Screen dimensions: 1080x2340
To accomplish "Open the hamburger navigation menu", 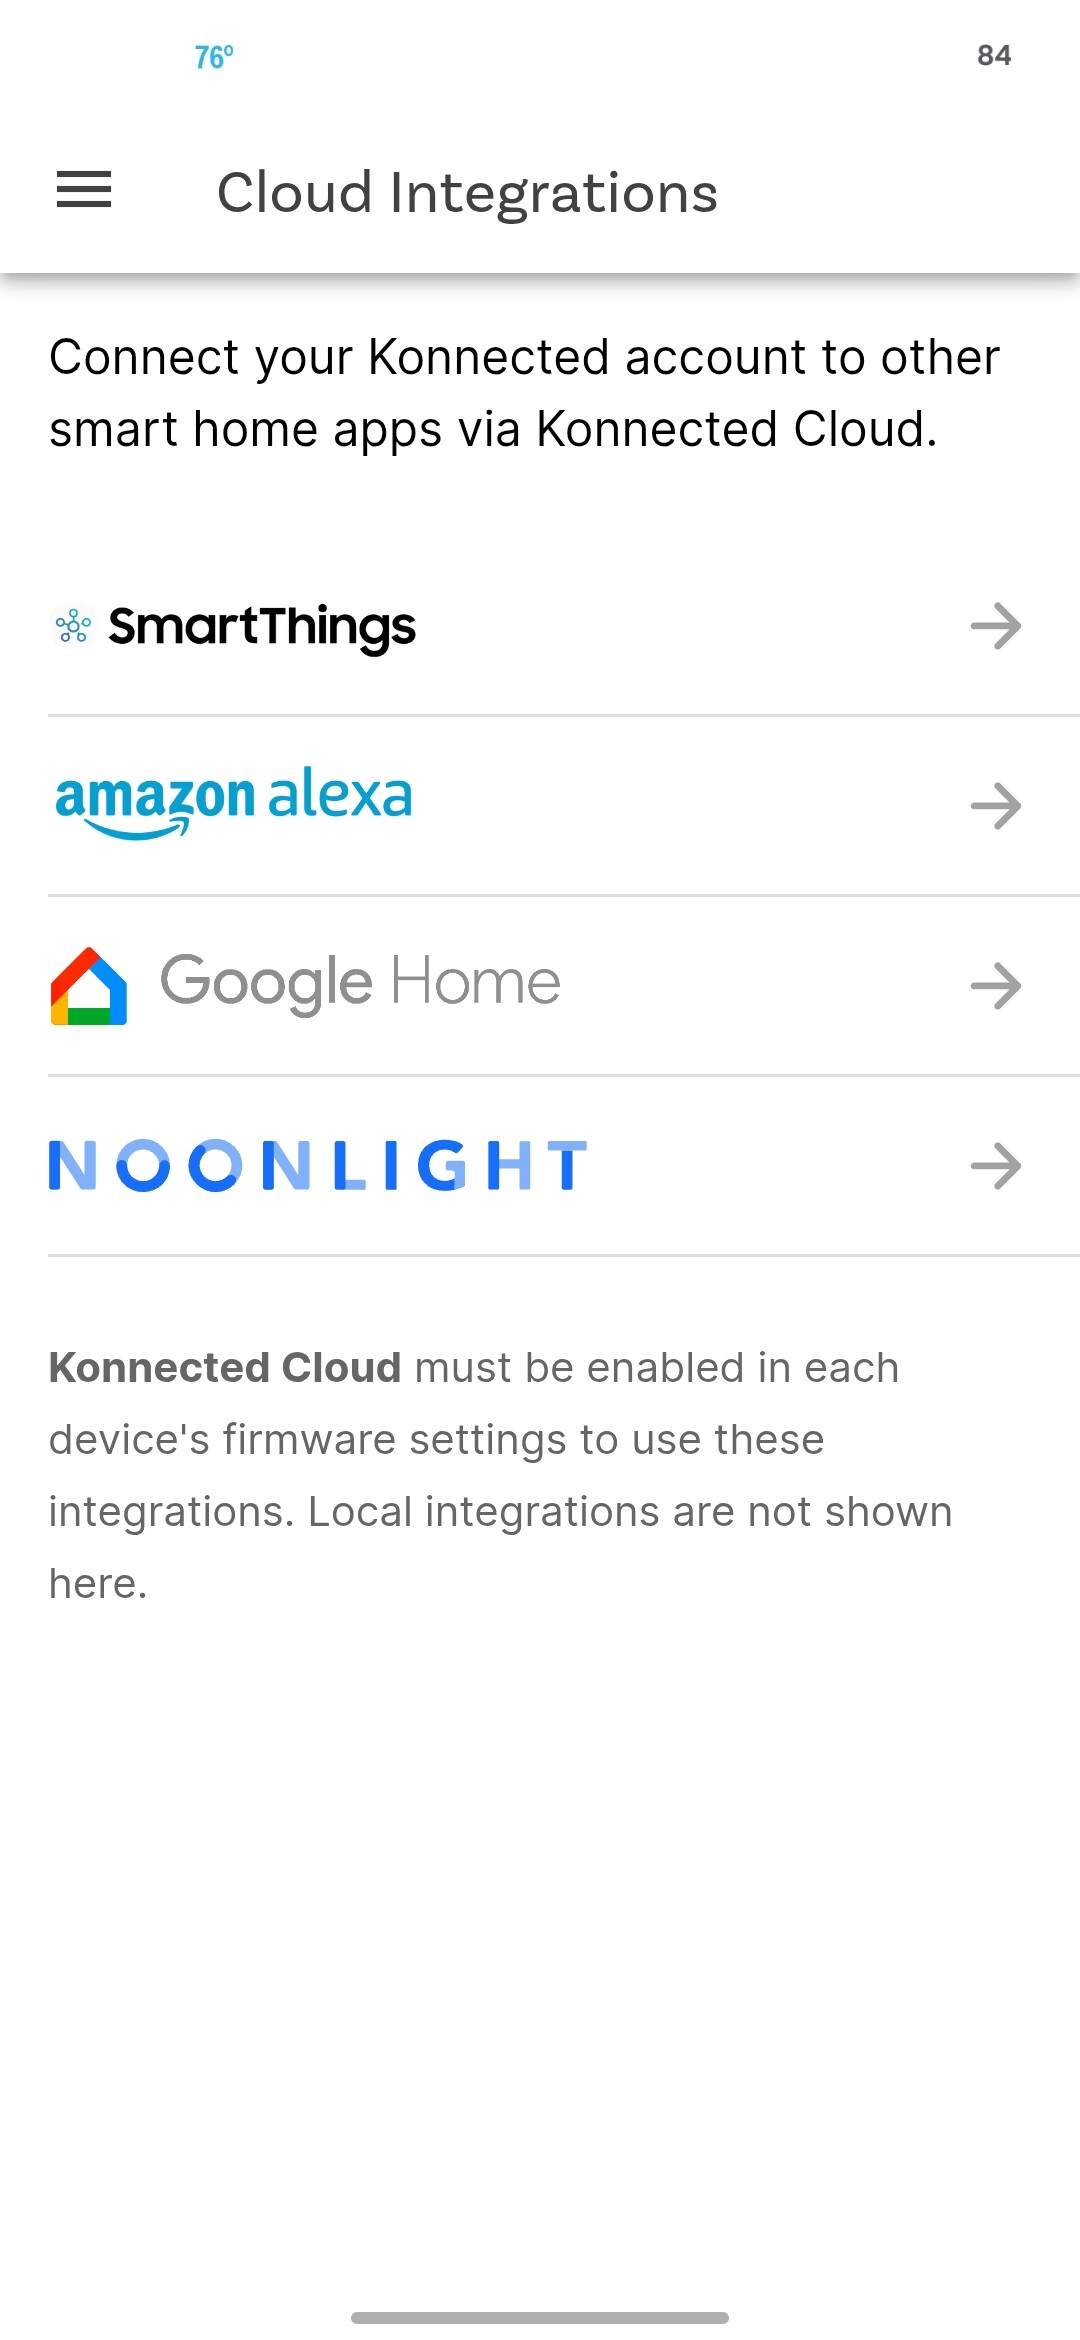I will (x=84, y=190).
